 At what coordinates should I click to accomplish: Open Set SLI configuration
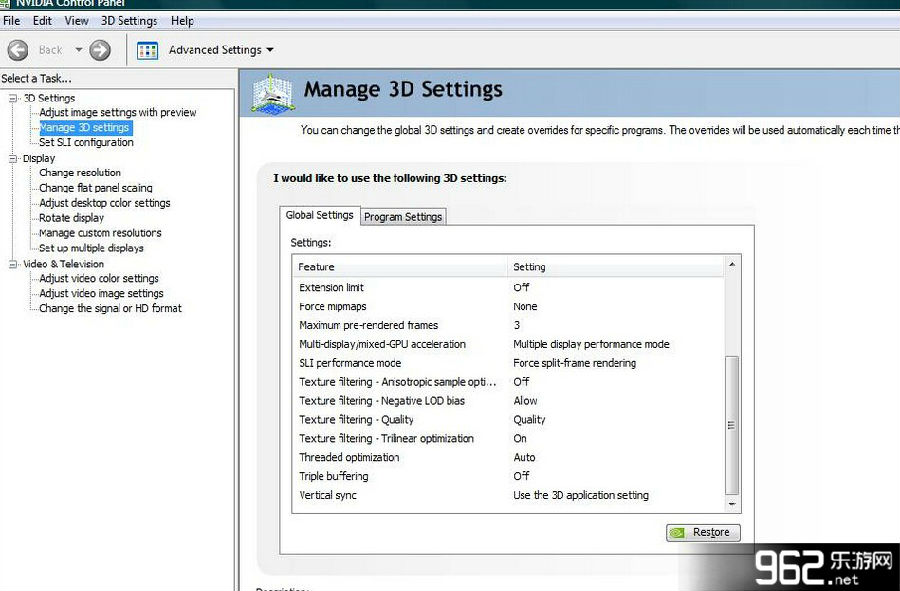(x=86, y=142)
